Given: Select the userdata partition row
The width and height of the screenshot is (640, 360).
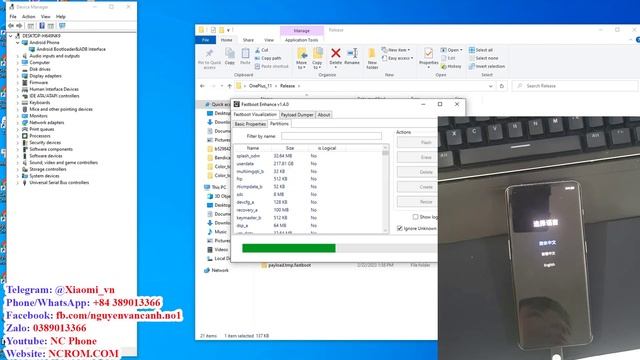Looking at the screenshot, I should [x=309, y=164].
